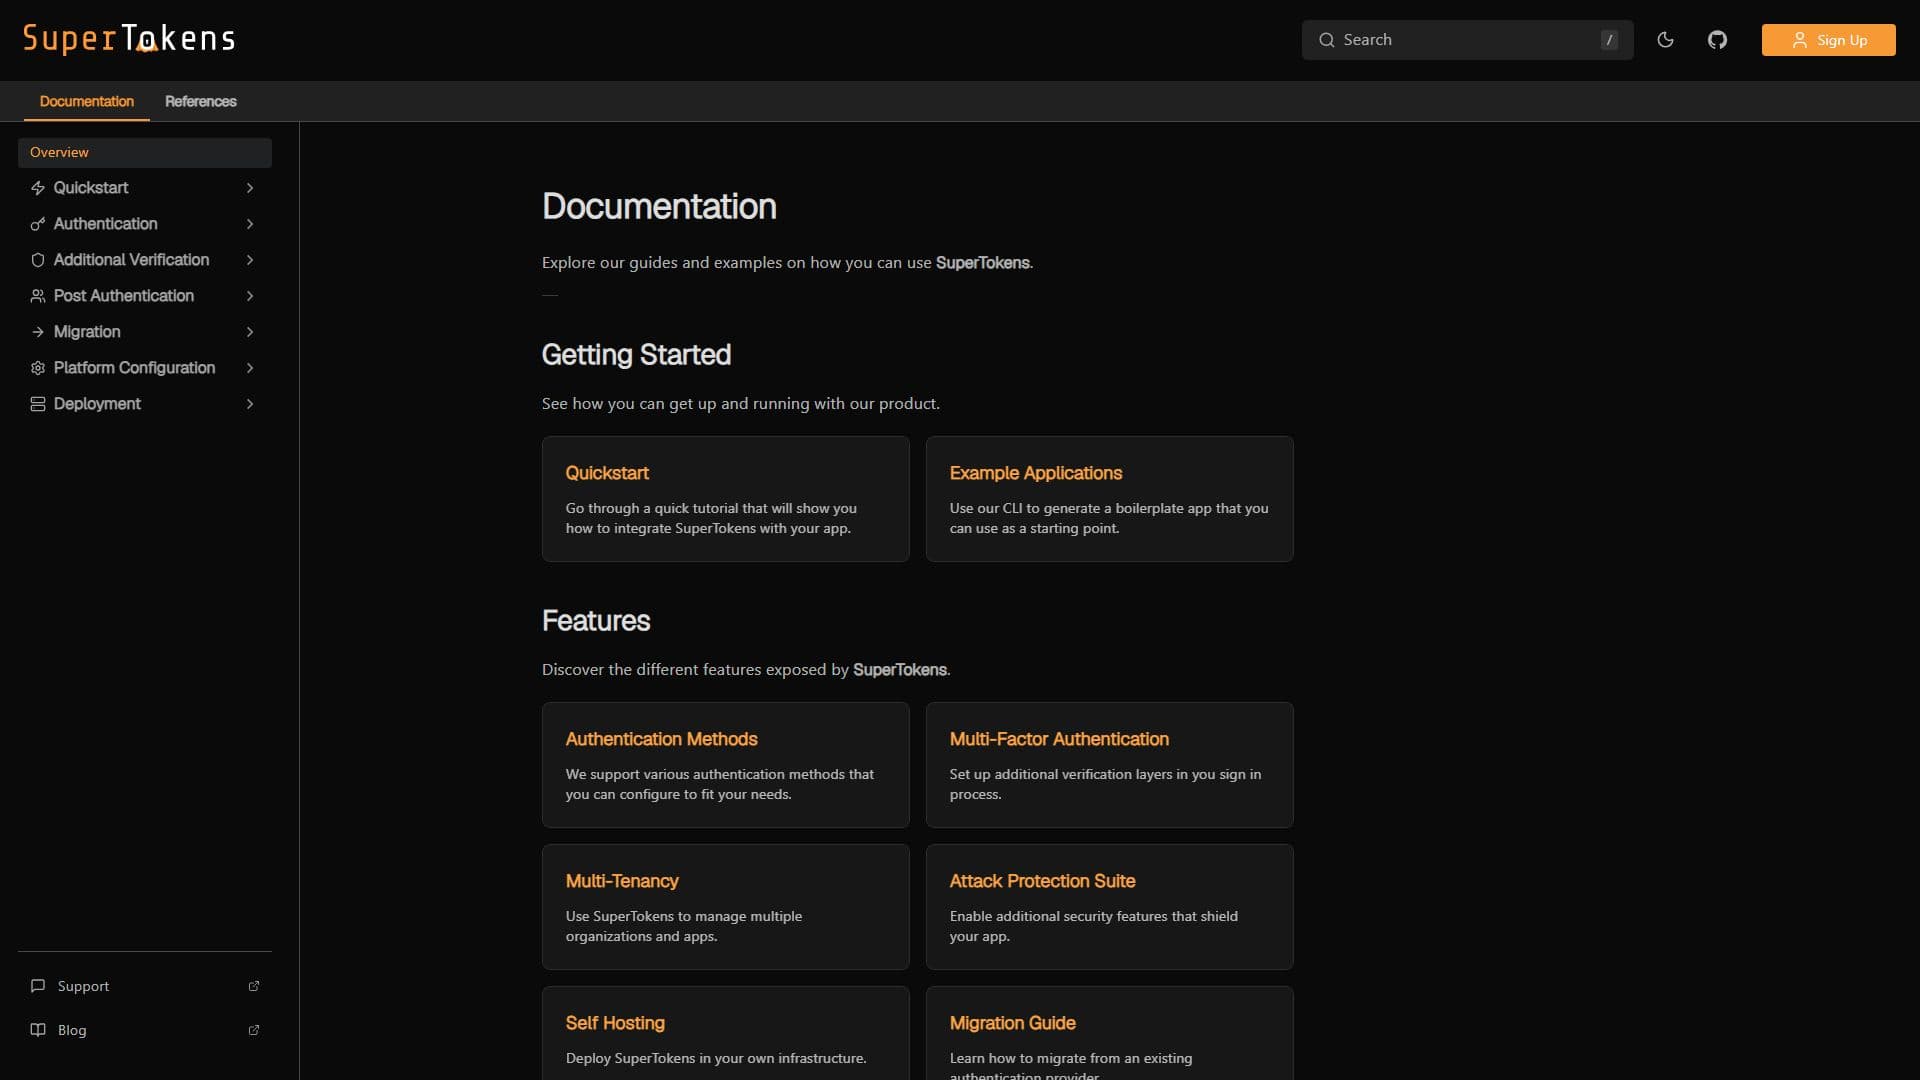Toggle dark mode moon icon
Viewport: 1920px width, 1080px height.
[x=1665, y=40]
